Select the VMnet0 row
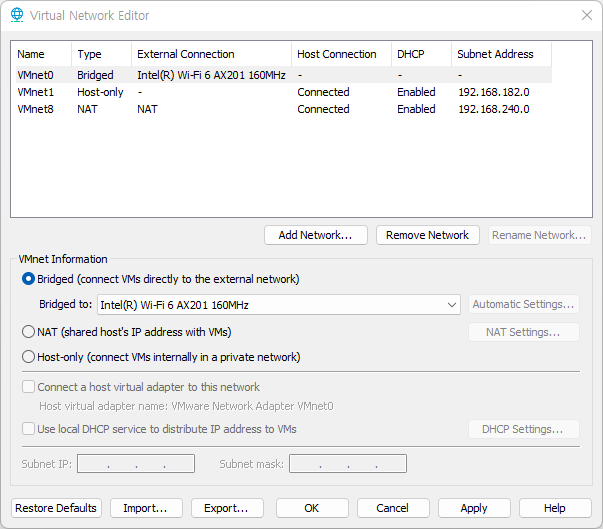Image resolution: width=603 pixels, height=529 pixels. (284, 75)
